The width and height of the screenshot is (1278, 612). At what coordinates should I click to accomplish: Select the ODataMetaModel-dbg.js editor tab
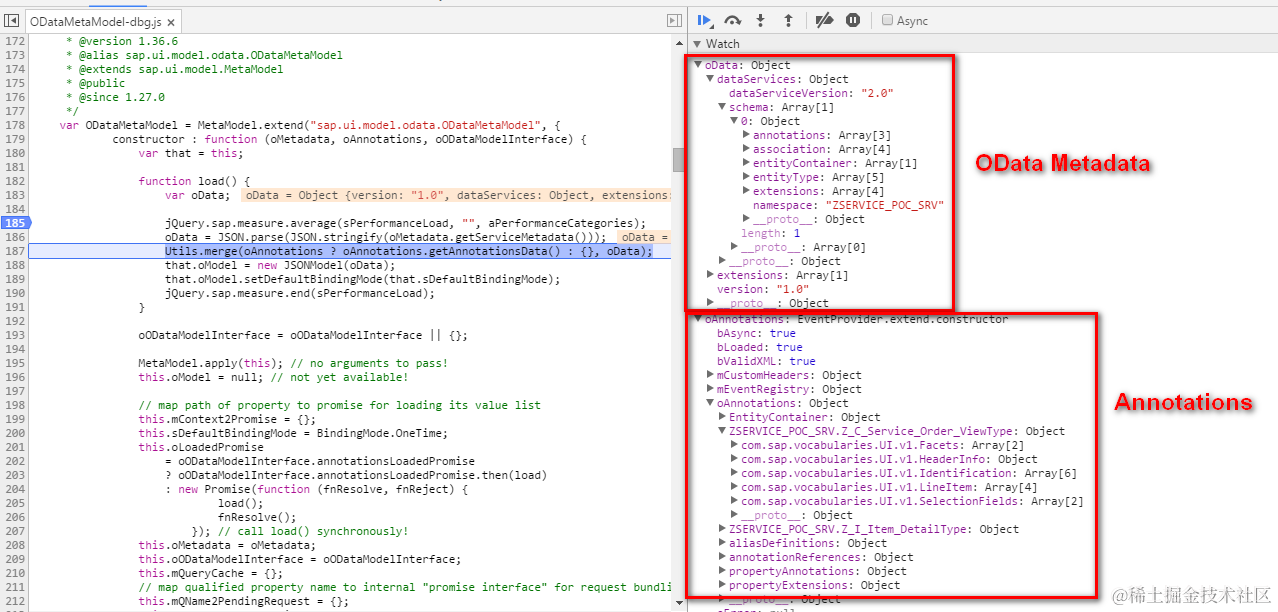[104, 21]
